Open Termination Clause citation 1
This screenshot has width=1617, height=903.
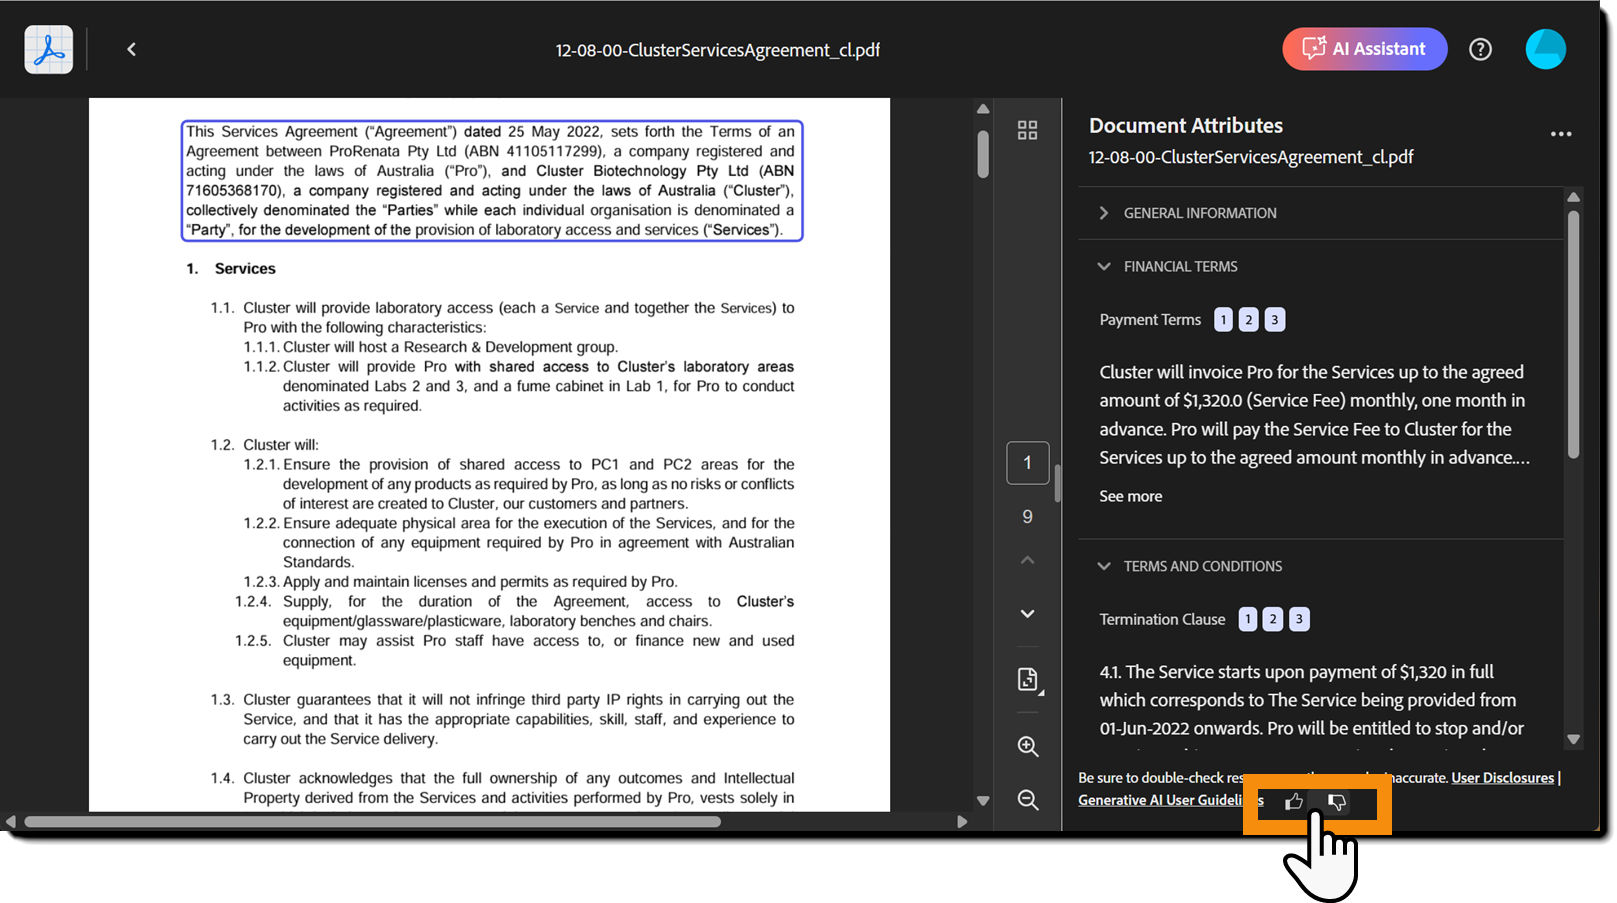click(x=1248, y=620)
